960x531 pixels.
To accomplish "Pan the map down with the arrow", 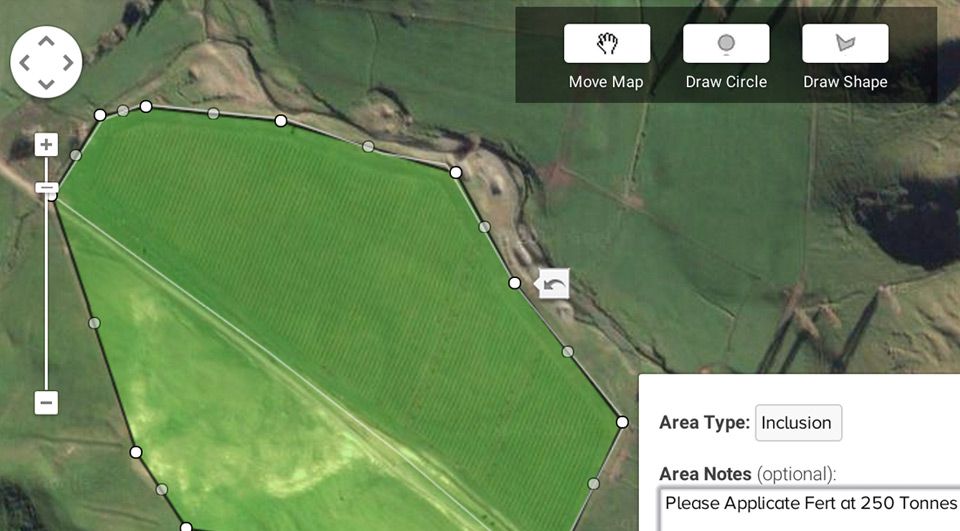I will point(47,83).
